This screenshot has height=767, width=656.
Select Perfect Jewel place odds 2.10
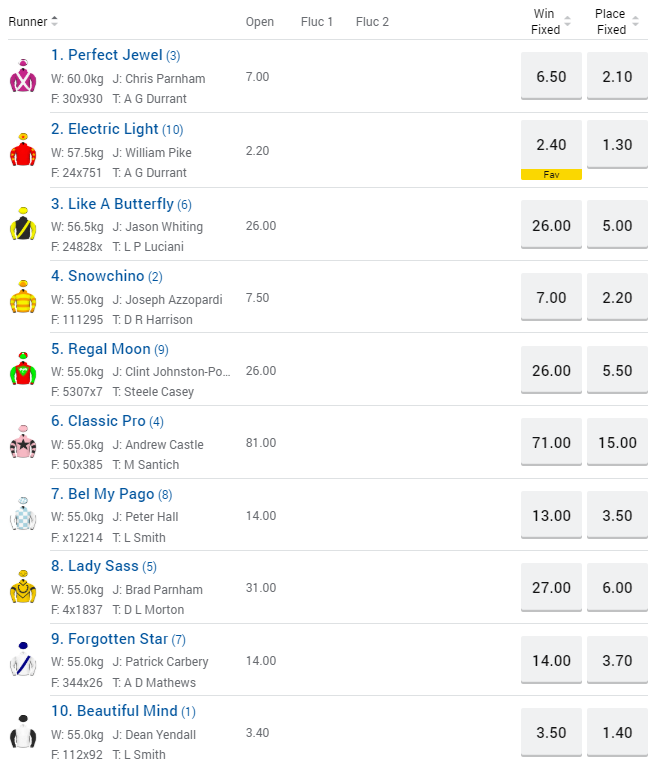pos(617,77)
